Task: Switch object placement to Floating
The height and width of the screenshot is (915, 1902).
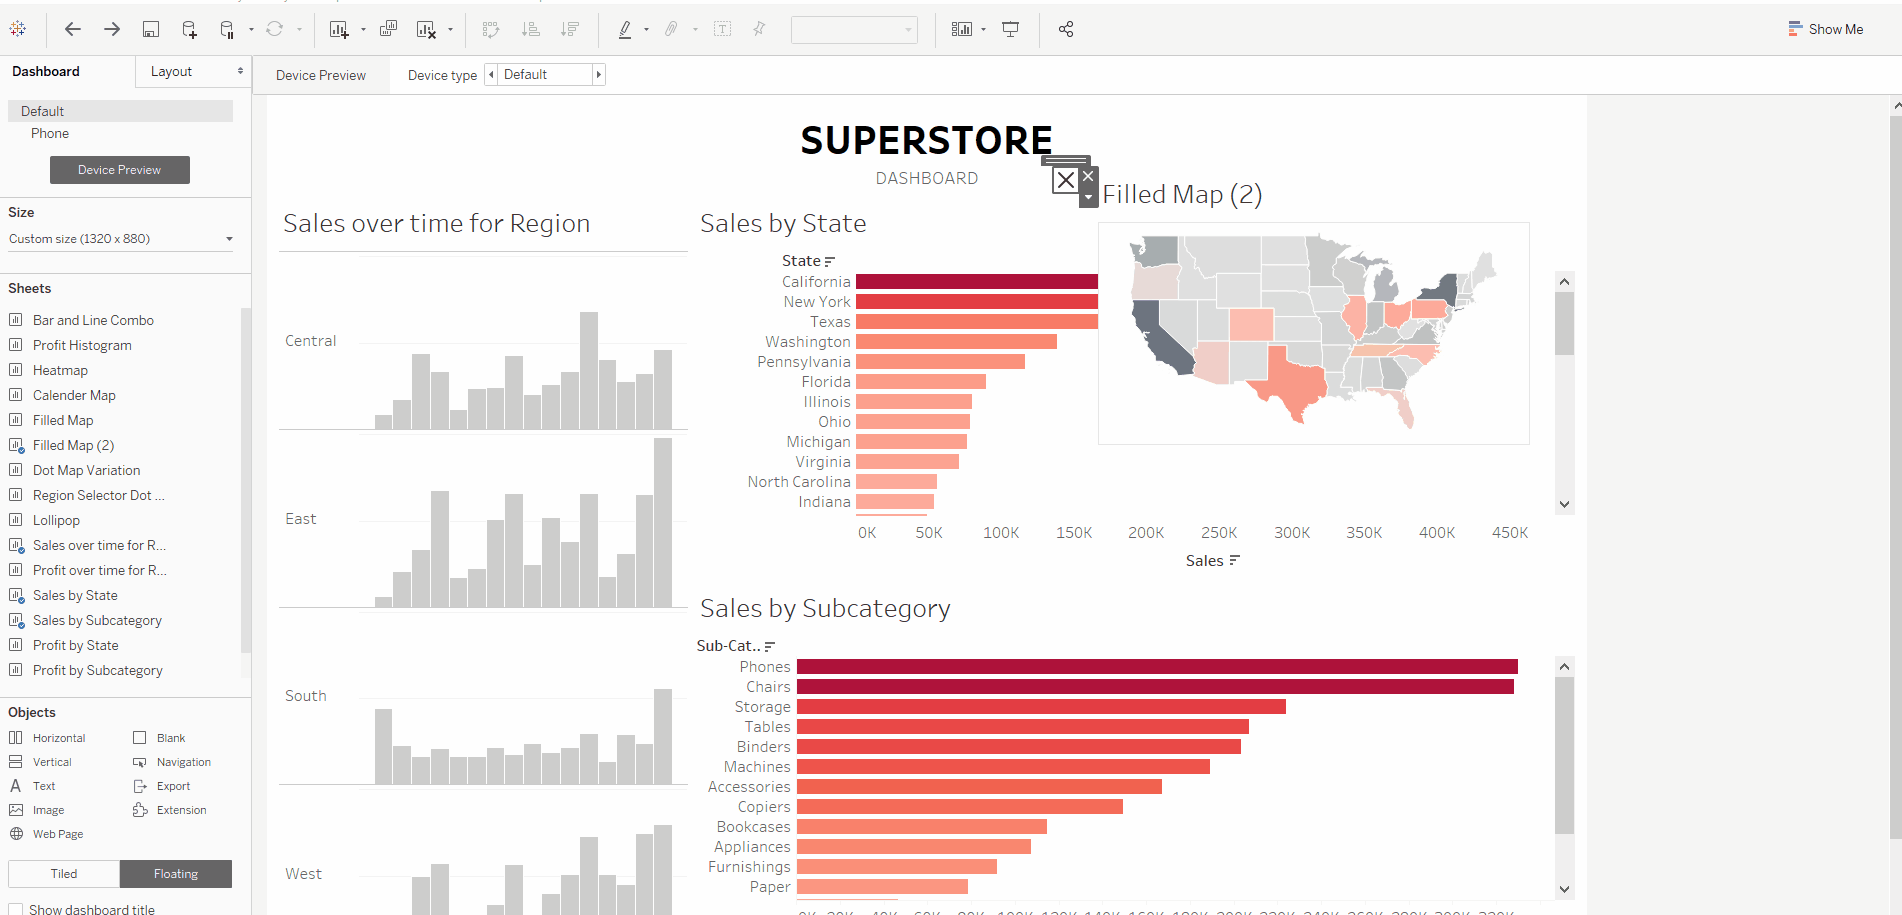Action: 176,874
